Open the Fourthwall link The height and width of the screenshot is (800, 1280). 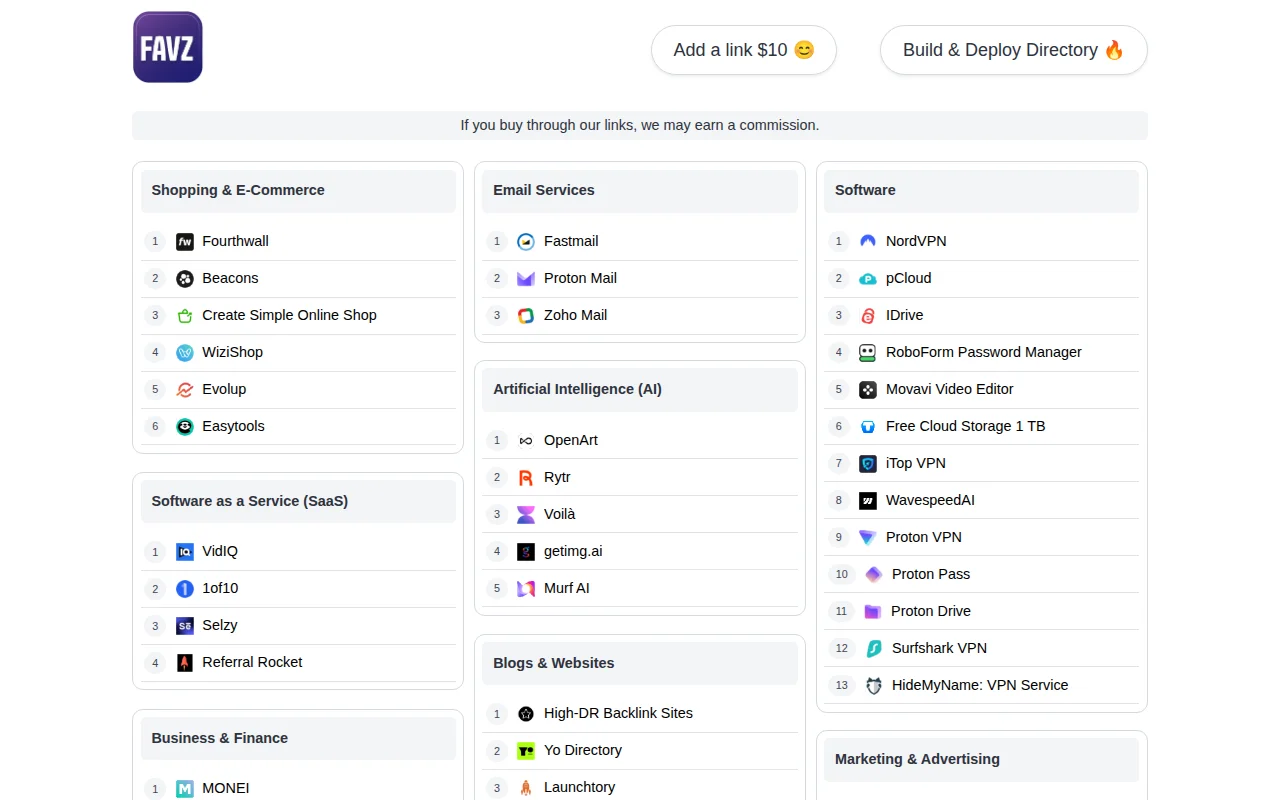[235, 241]
